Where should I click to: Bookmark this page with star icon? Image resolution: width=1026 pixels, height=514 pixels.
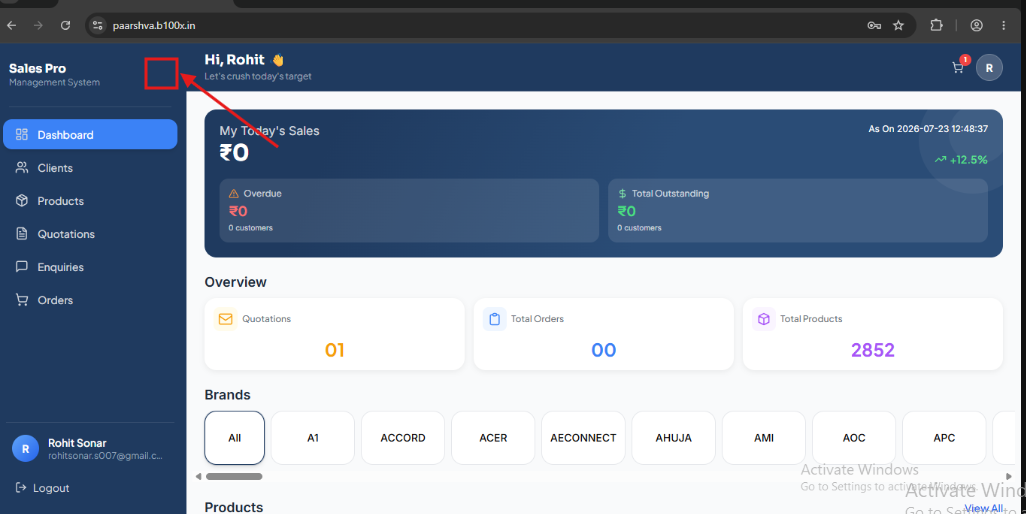tap(898, 26)
